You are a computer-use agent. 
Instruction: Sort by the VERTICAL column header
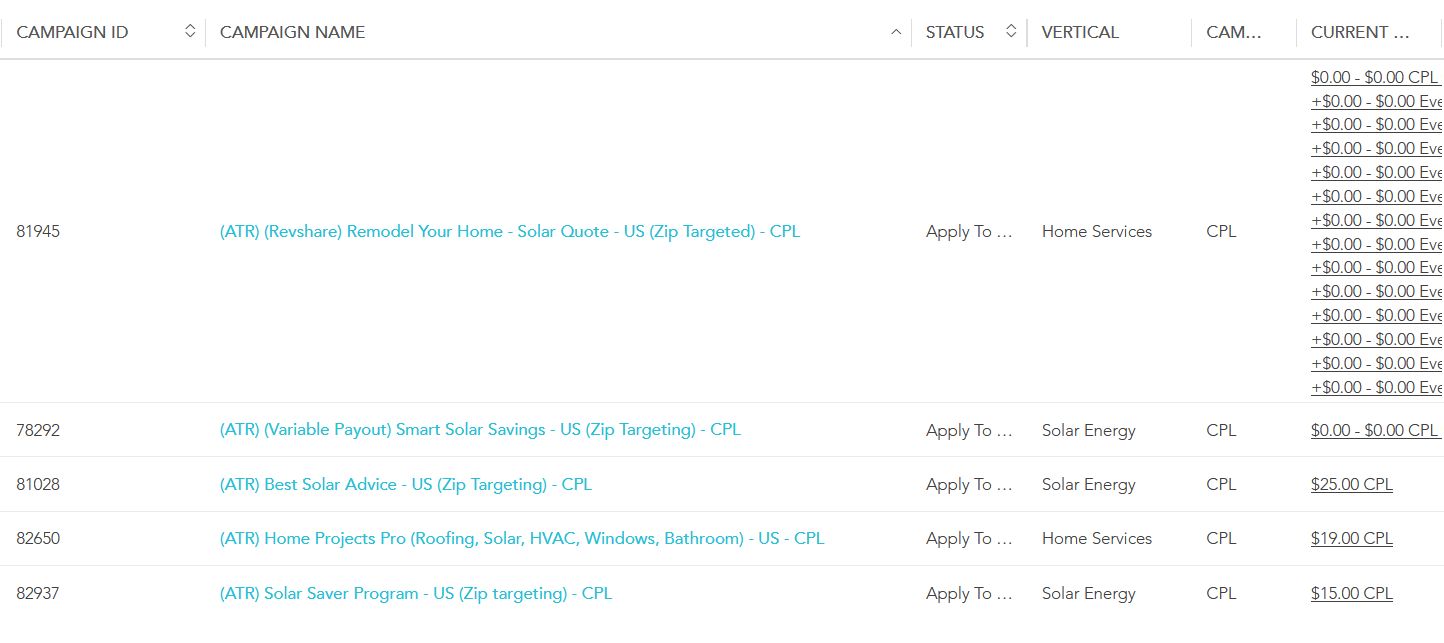tap(1080, 32)
